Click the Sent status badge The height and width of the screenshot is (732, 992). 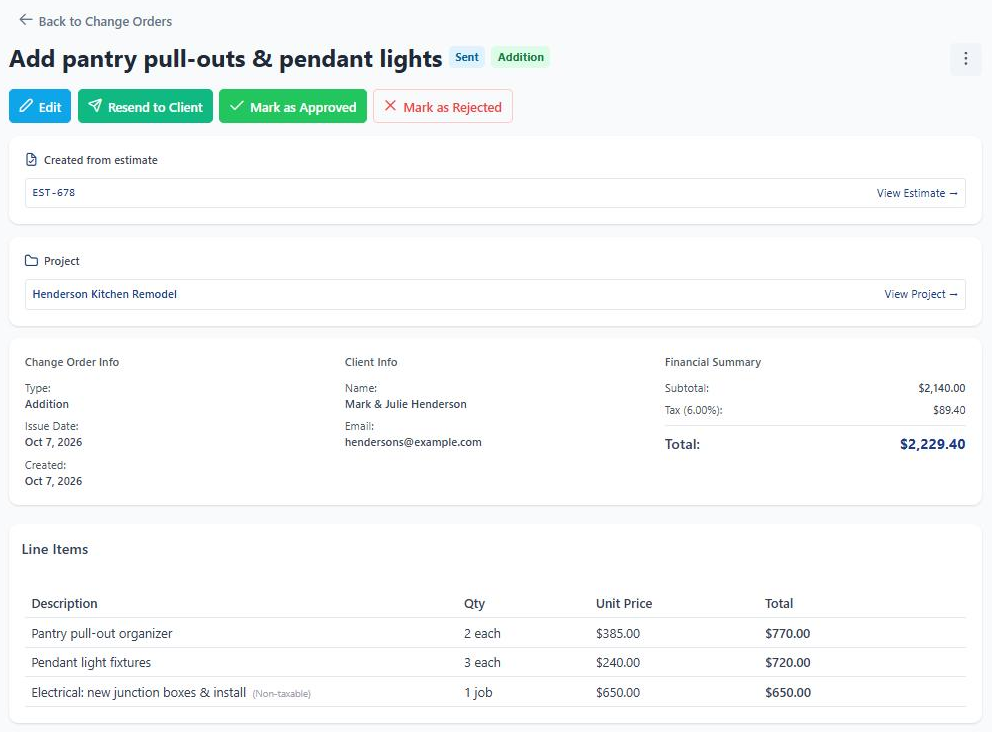point(467,57)
